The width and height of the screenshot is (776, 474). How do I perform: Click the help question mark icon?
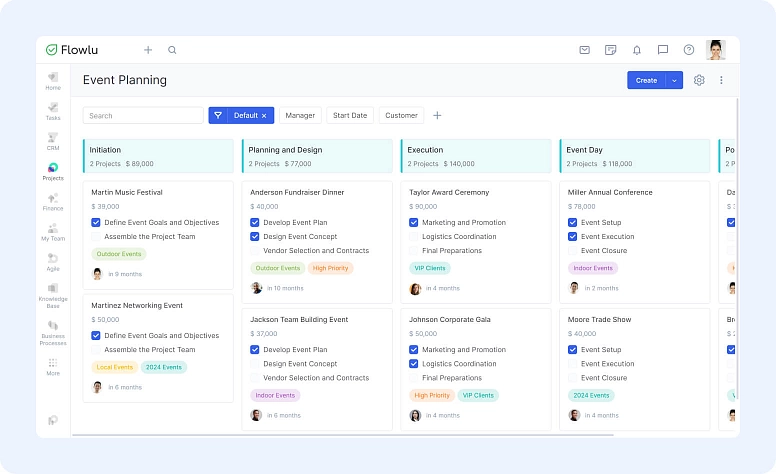tap(689, 50)
